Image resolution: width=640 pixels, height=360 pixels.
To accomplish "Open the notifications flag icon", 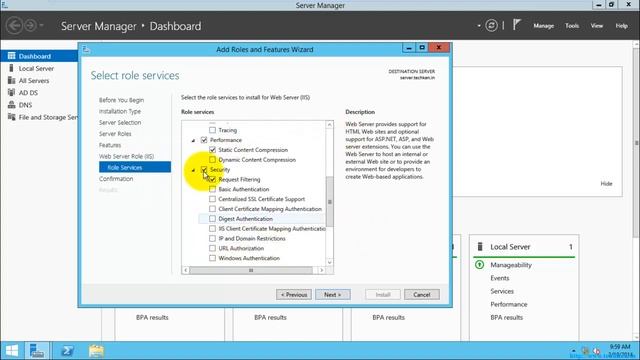I will tap(517, 25).
